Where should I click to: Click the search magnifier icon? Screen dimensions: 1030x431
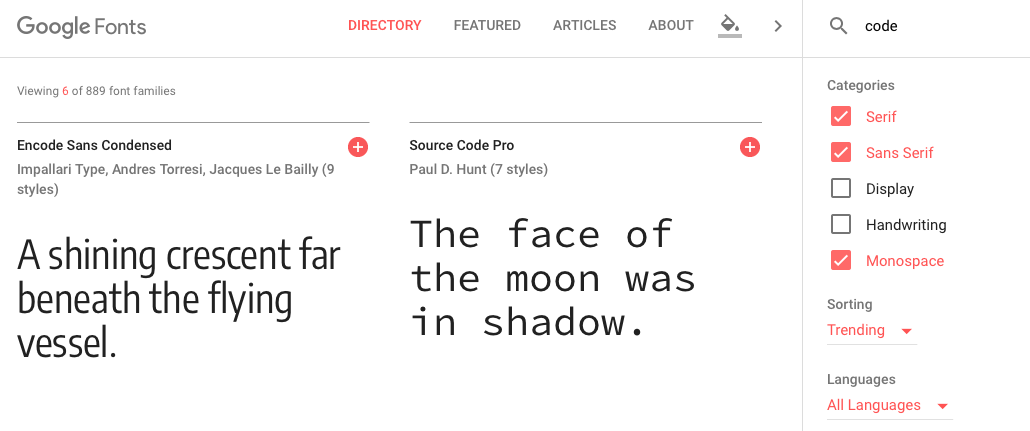838,26
